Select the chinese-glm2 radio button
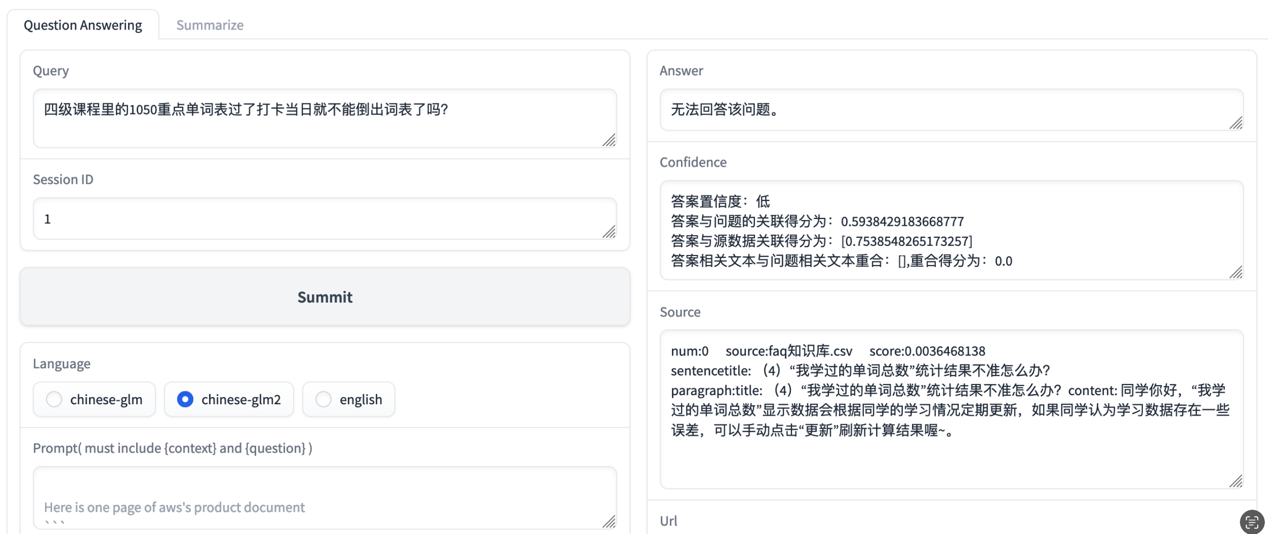The width and height of the screenshot is (1268, 534). [x=229, y=399]
